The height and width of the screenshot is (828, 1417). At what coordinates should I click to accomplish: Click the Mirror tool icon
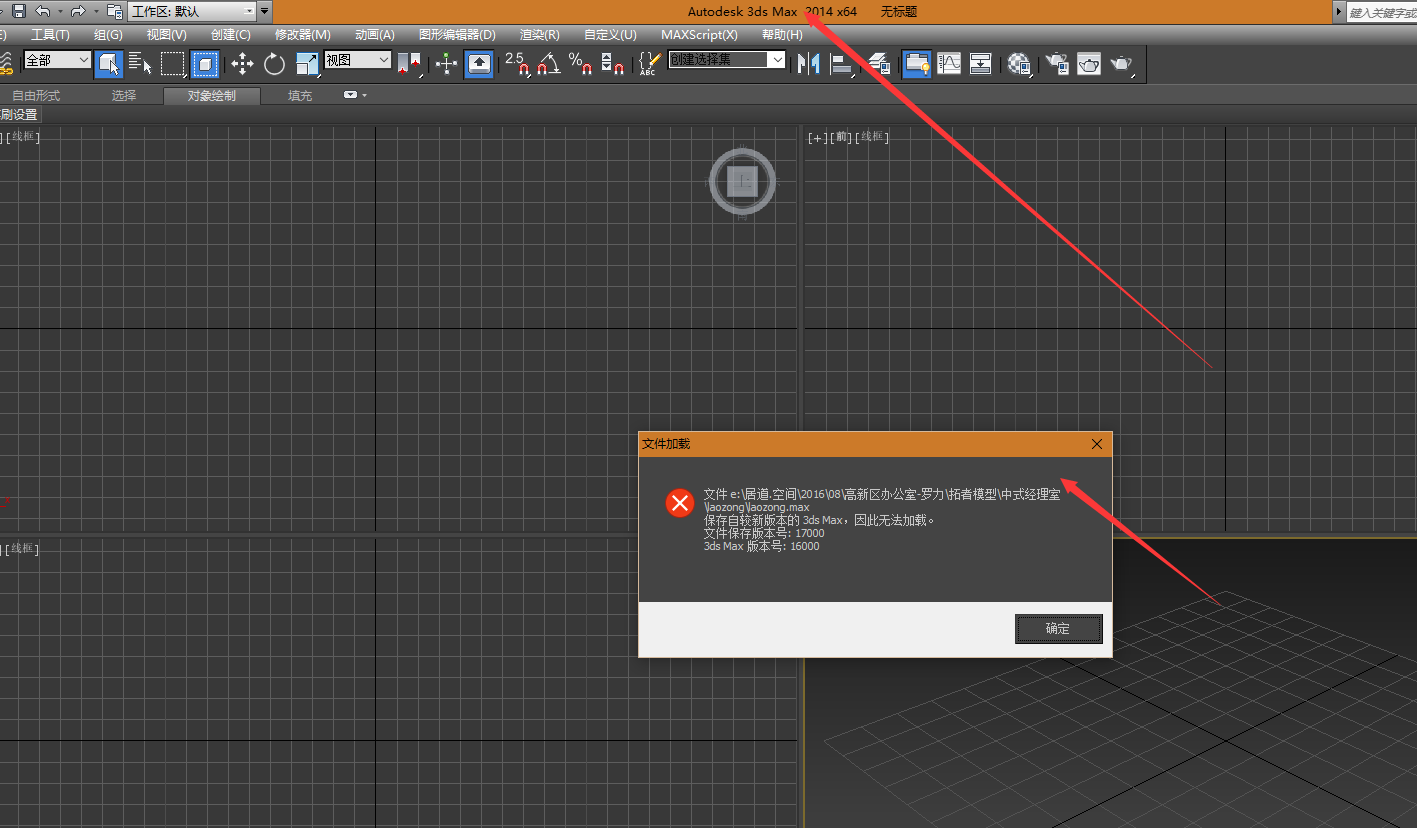(x=809, y=64)
